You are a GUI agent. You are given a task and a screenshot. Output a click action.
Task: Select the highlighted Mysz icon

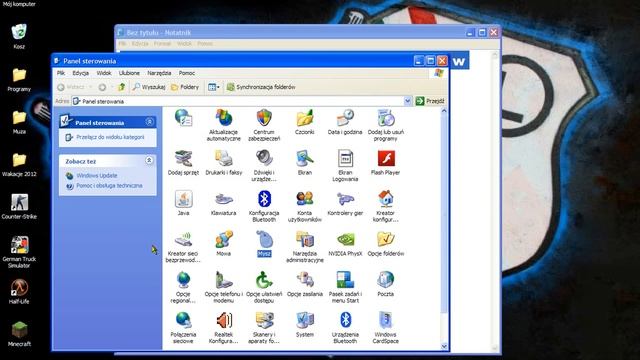[264, 243]
